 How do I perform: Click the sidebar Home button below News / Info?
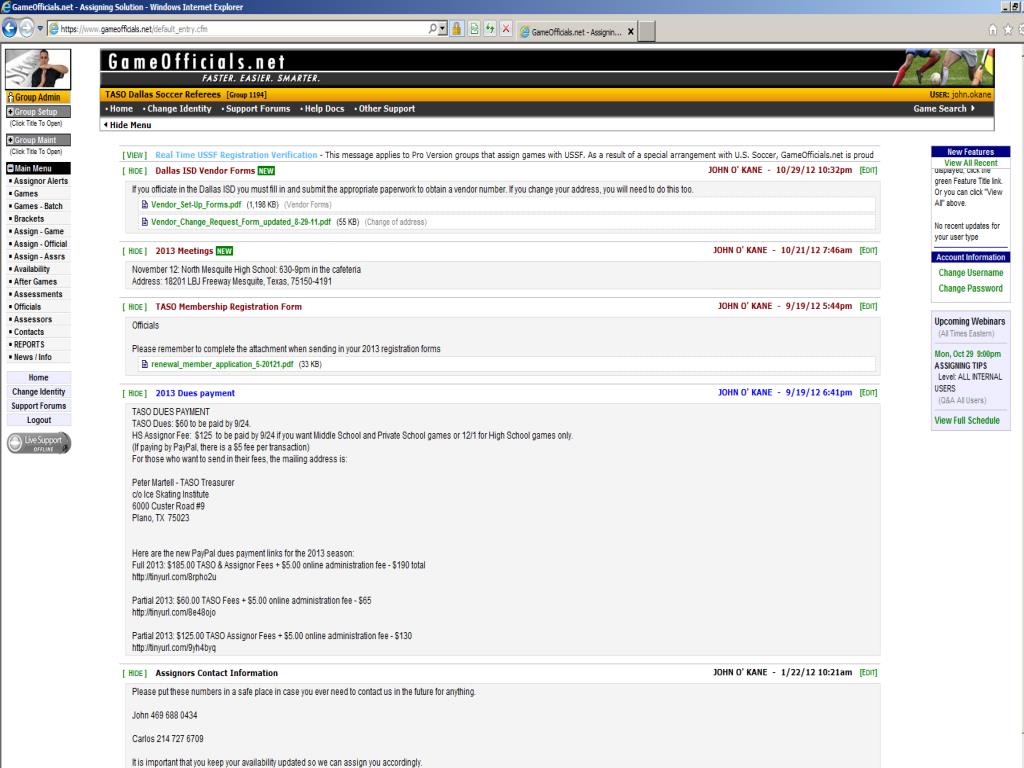tap(39, 377)
